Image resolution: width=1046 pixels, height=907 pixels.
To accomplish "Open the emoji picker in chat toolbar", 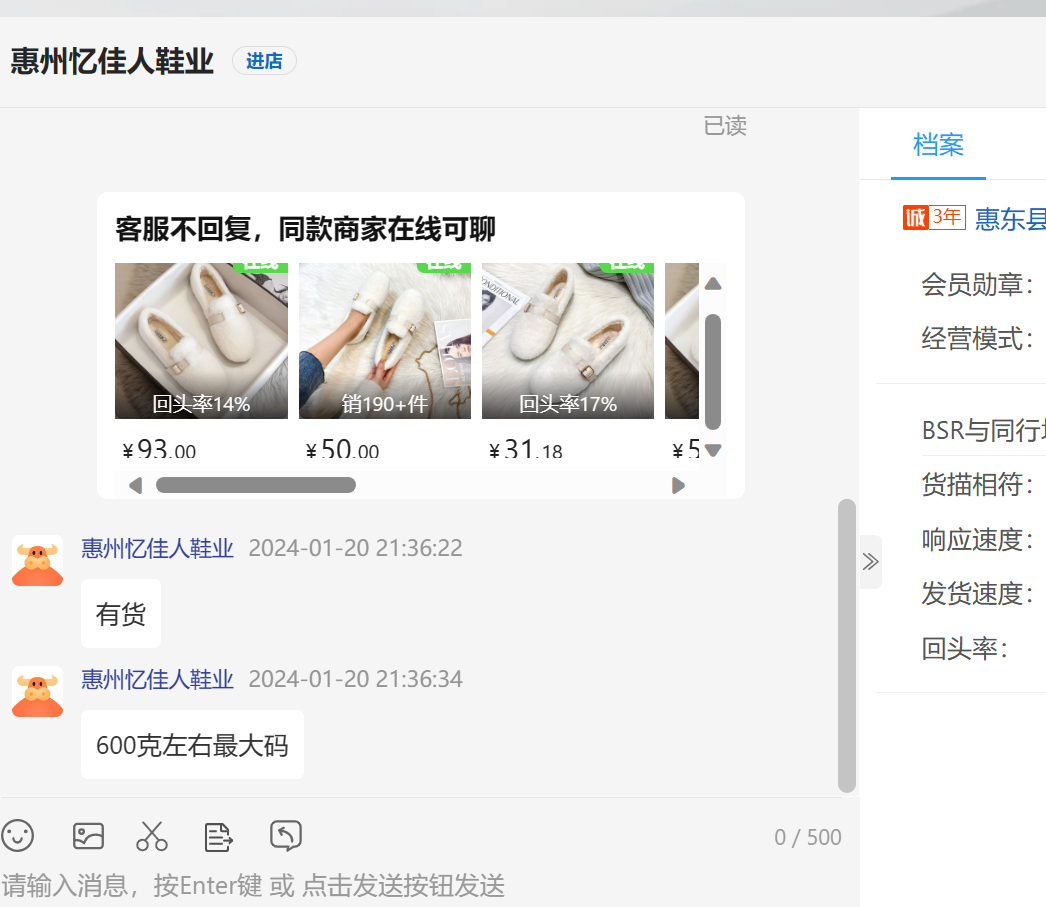I will (x=18, y=835).
